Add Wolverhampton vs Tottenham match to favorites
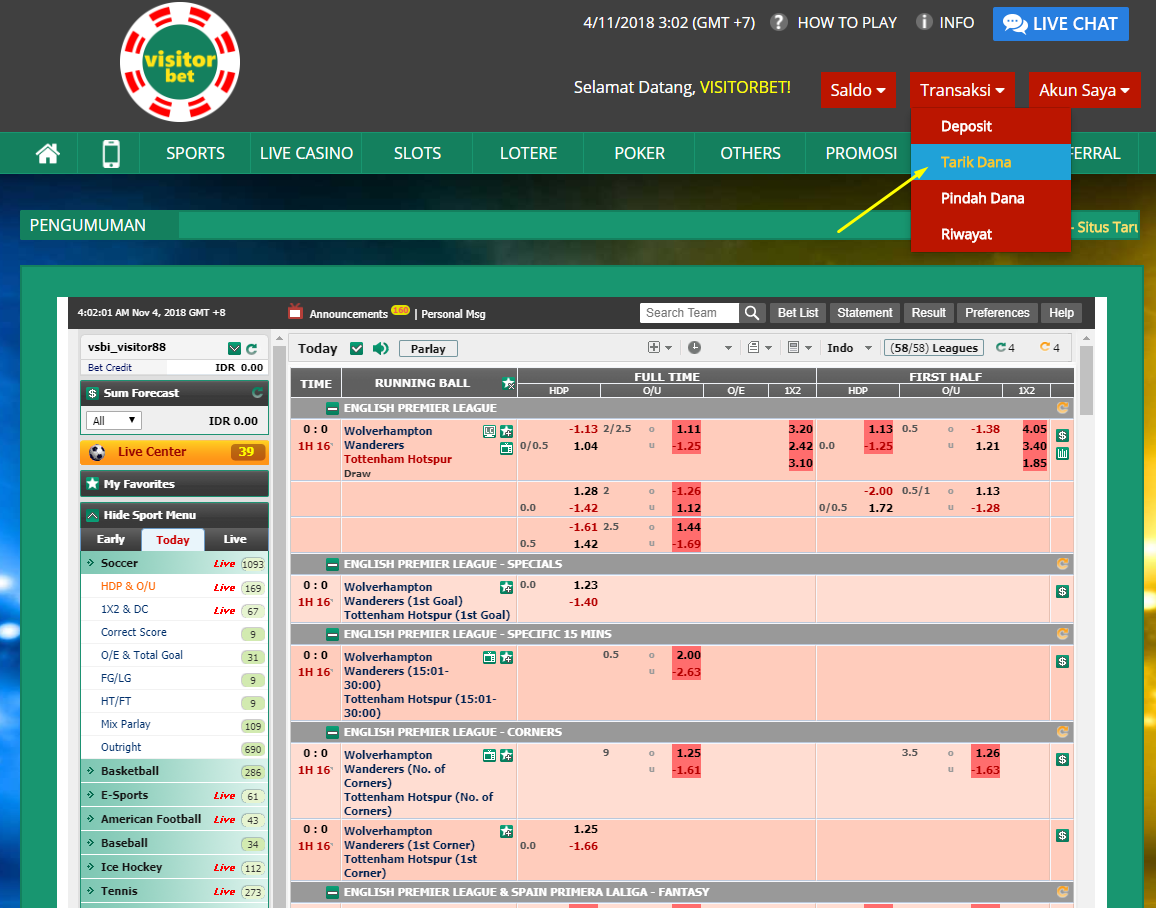This screenshot has height=908, width=1156. point(506,431)
